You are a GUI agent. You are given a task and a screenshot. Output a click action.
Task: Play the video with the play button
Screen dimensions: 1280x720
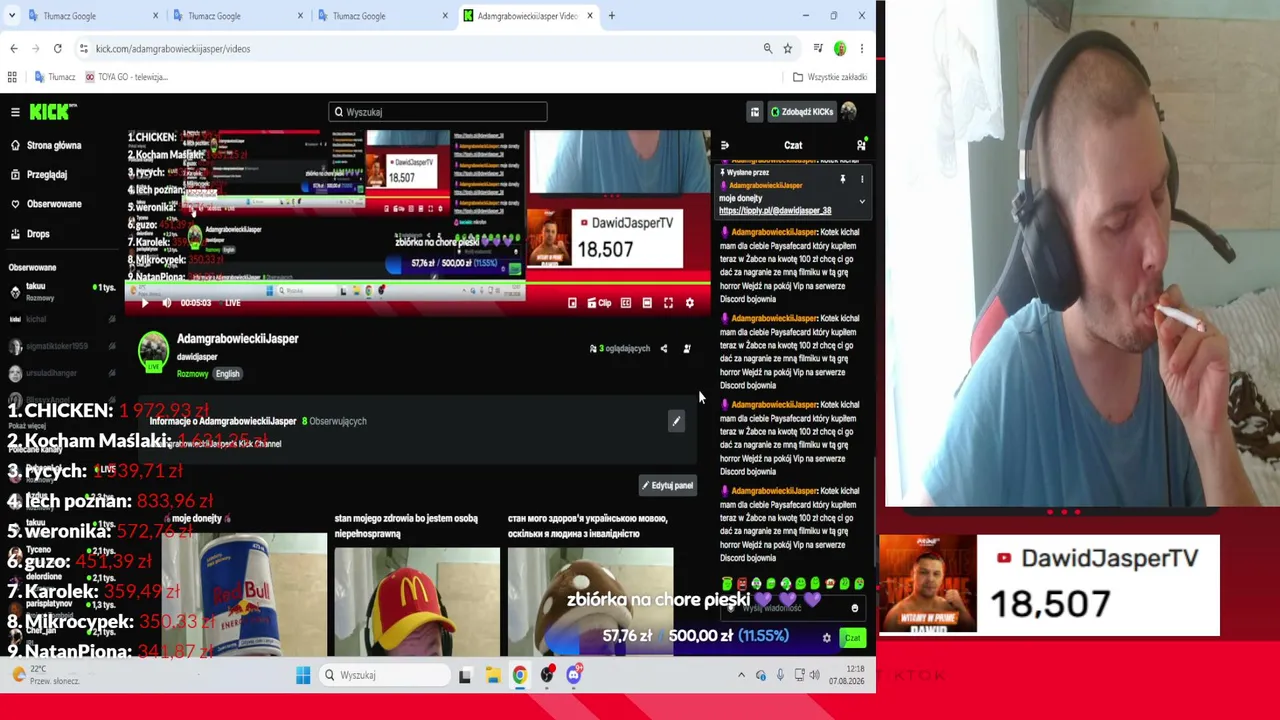click(x=144, y=303)
